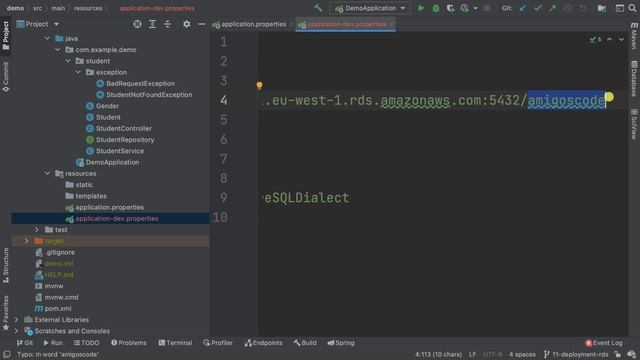This screenshot has height=360, width=640.
Task: Open the DemoApplication run configuration dropdown
Action: 370,8
